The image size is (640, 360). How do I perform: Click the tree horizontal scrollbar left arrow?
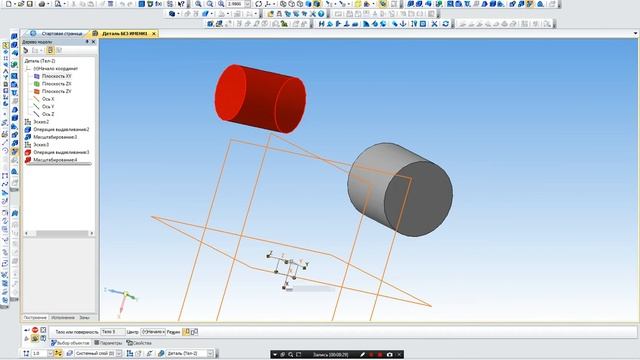click(x=27, y=233)
